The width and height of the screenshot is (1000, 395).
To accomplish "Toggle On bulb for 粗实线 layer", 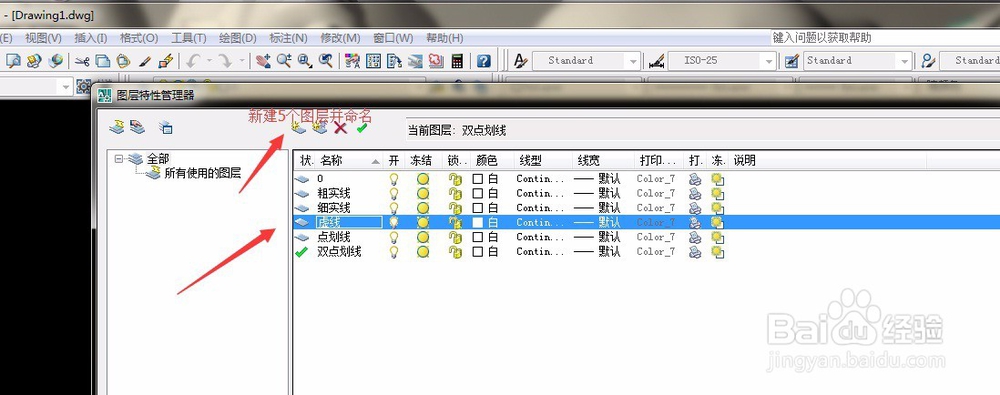I will [x=394, y=193].
